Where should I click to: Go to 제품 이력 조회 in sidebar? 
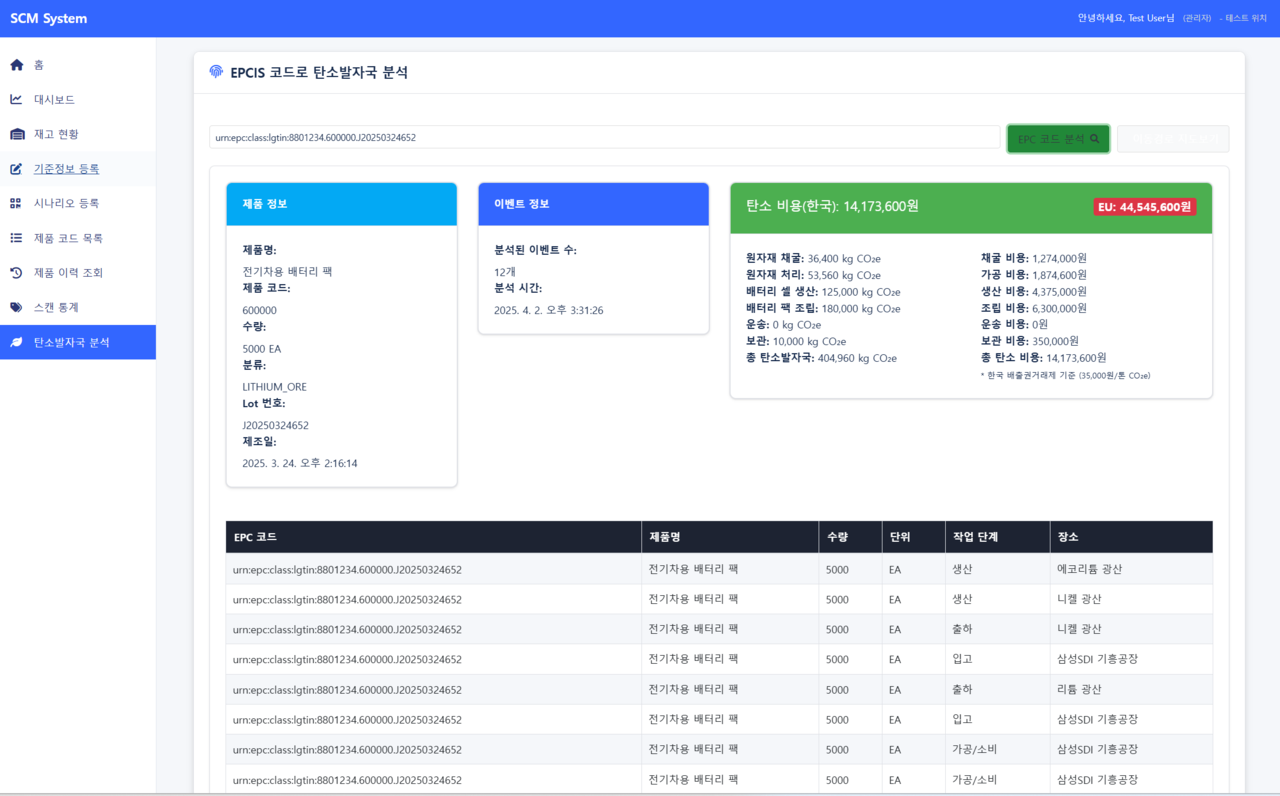[68, 273]
